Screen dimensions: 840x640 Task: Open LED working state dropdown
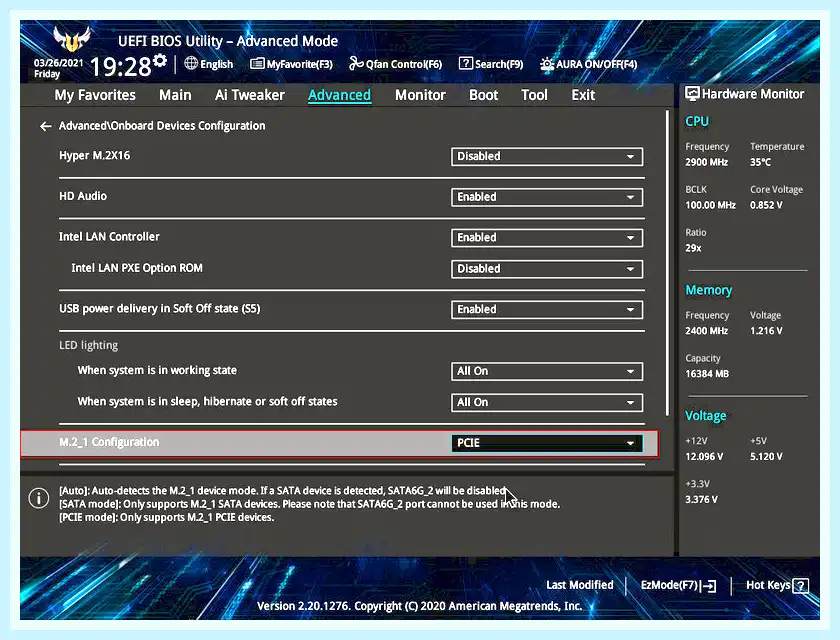tap(547, 371)
